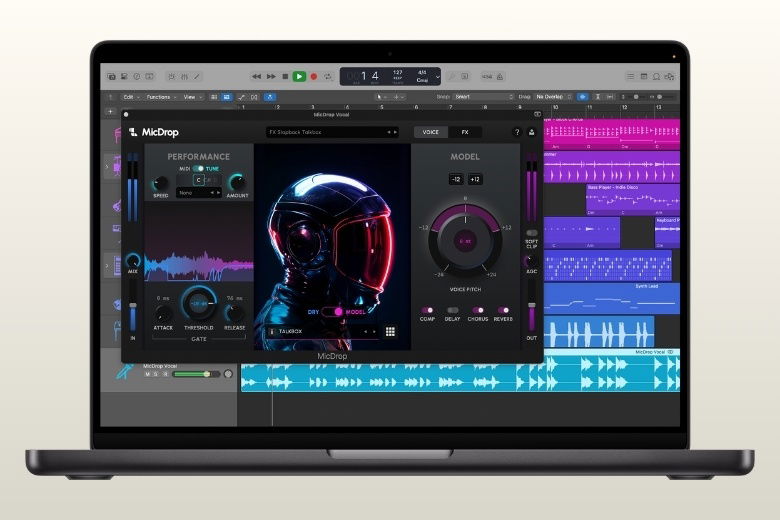Image resolution: width=780 pixels, height=520 pixels.
Task: Click the MIX knob
Action: coord(133,260)
